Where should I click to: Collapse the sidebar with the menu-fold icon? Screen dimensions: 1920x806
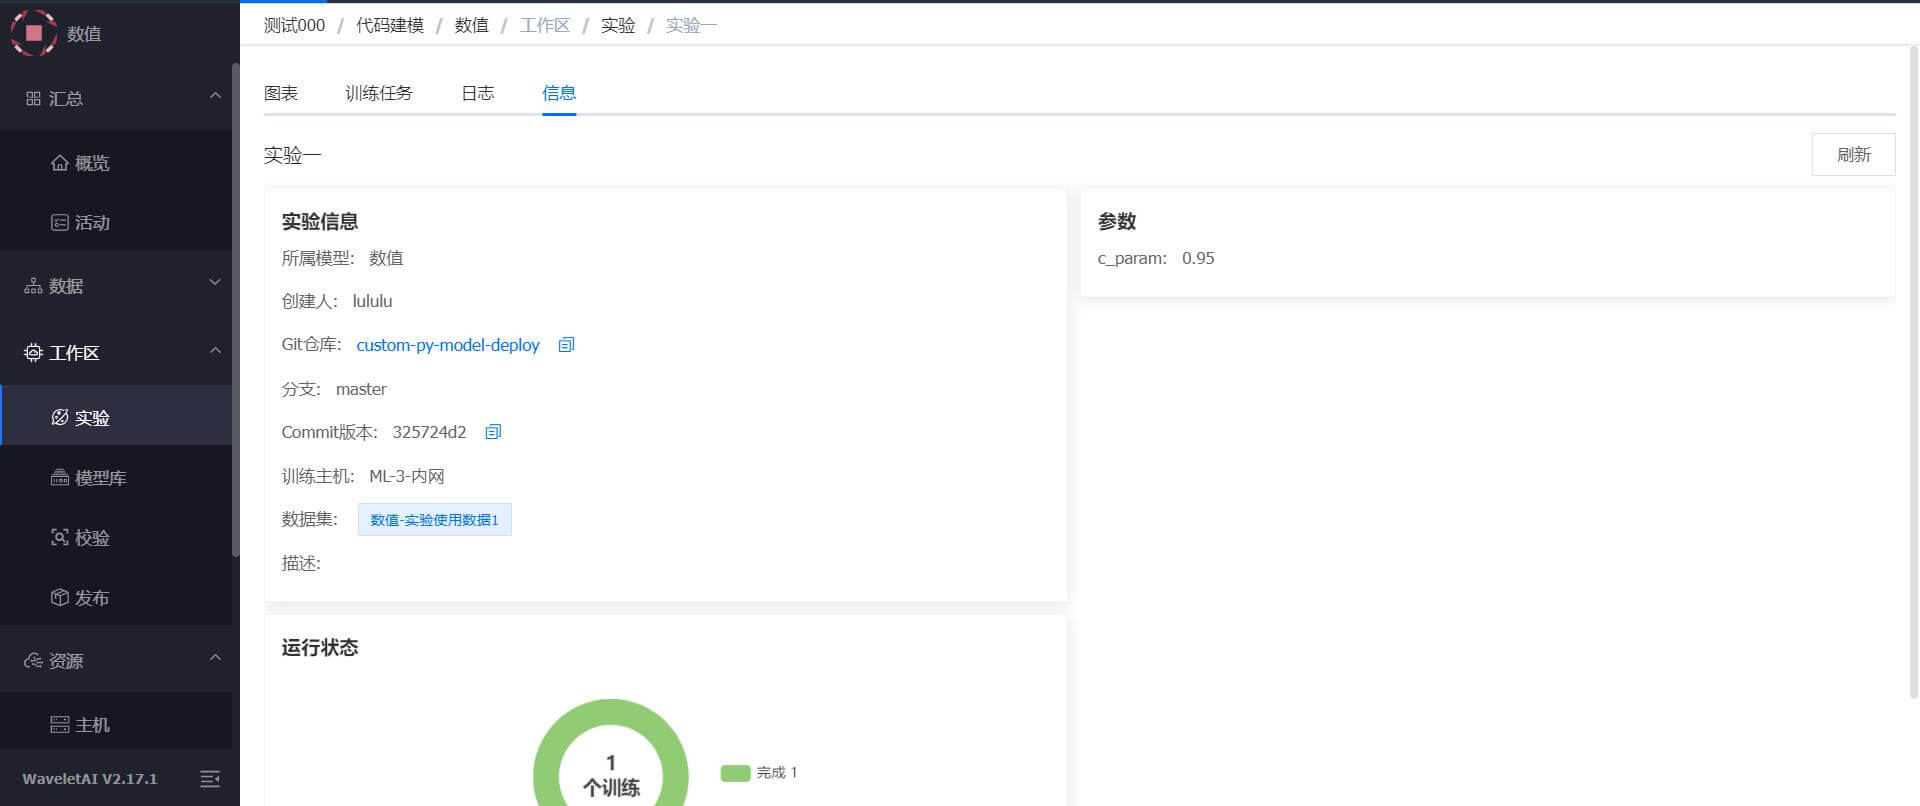210,779
